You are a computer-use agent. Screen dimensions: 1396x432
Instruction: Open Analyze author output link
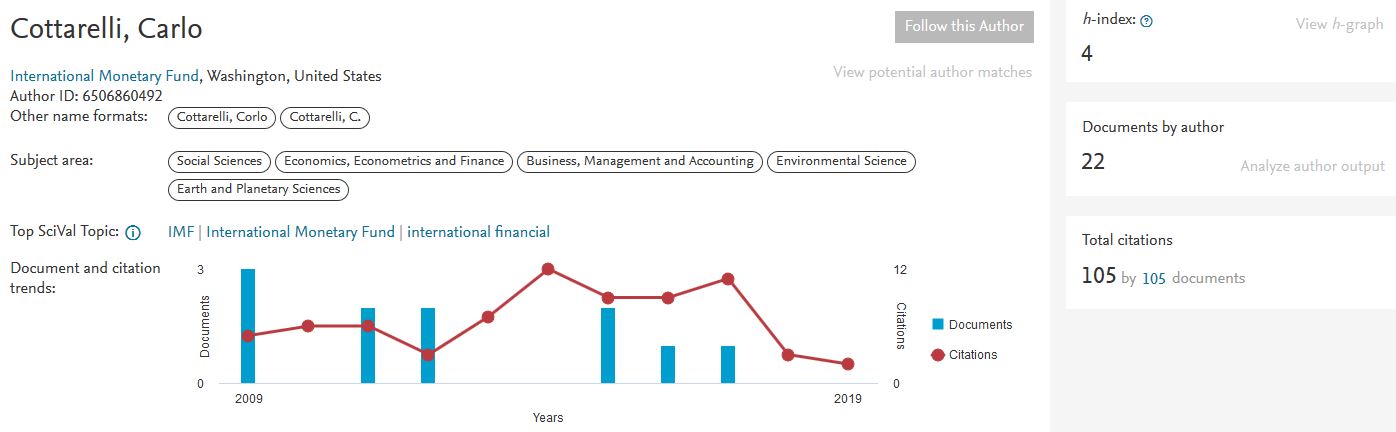(x=1312, y=167)
